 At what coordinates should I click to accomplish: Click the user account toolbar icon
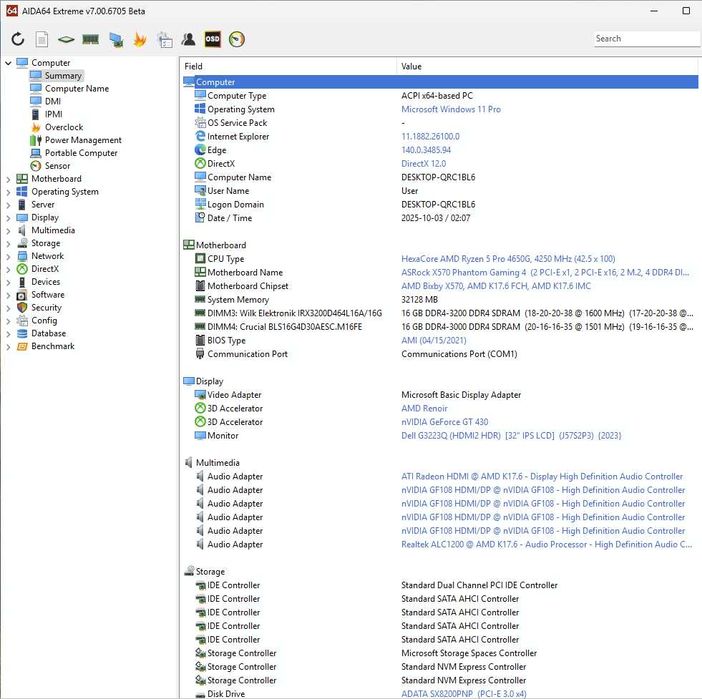point(188,39)
